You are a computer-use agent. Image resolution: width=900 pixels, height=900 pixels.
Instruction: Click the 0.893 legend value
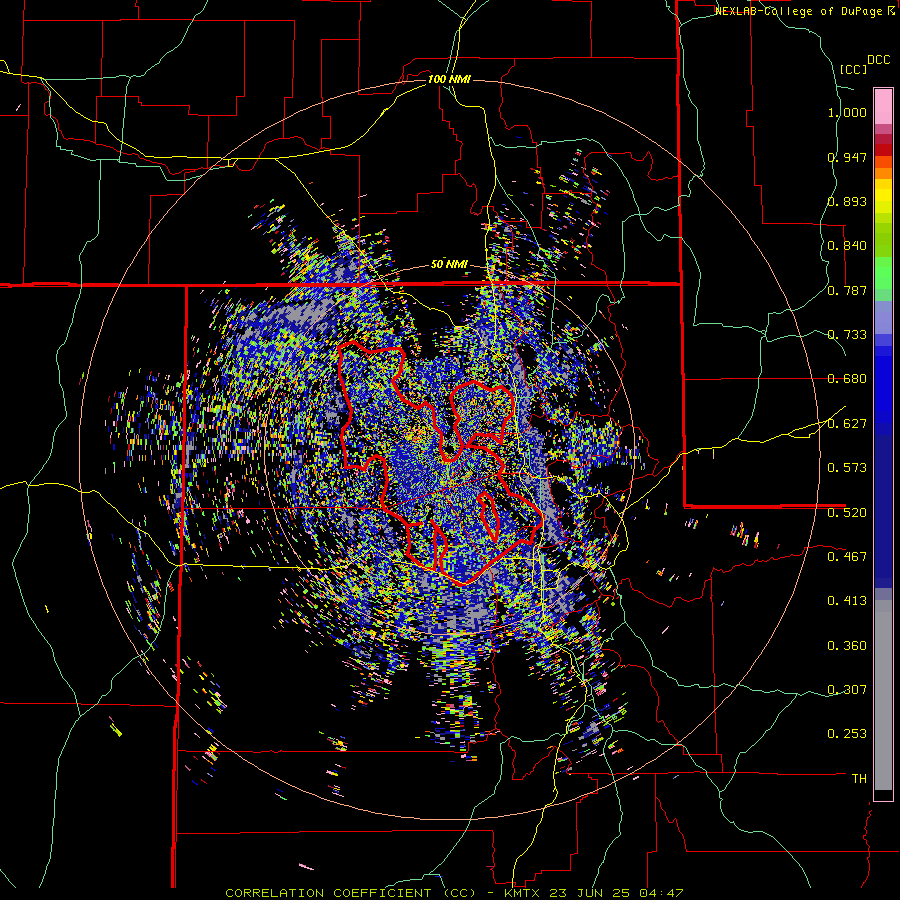click(x=847, y=201)
